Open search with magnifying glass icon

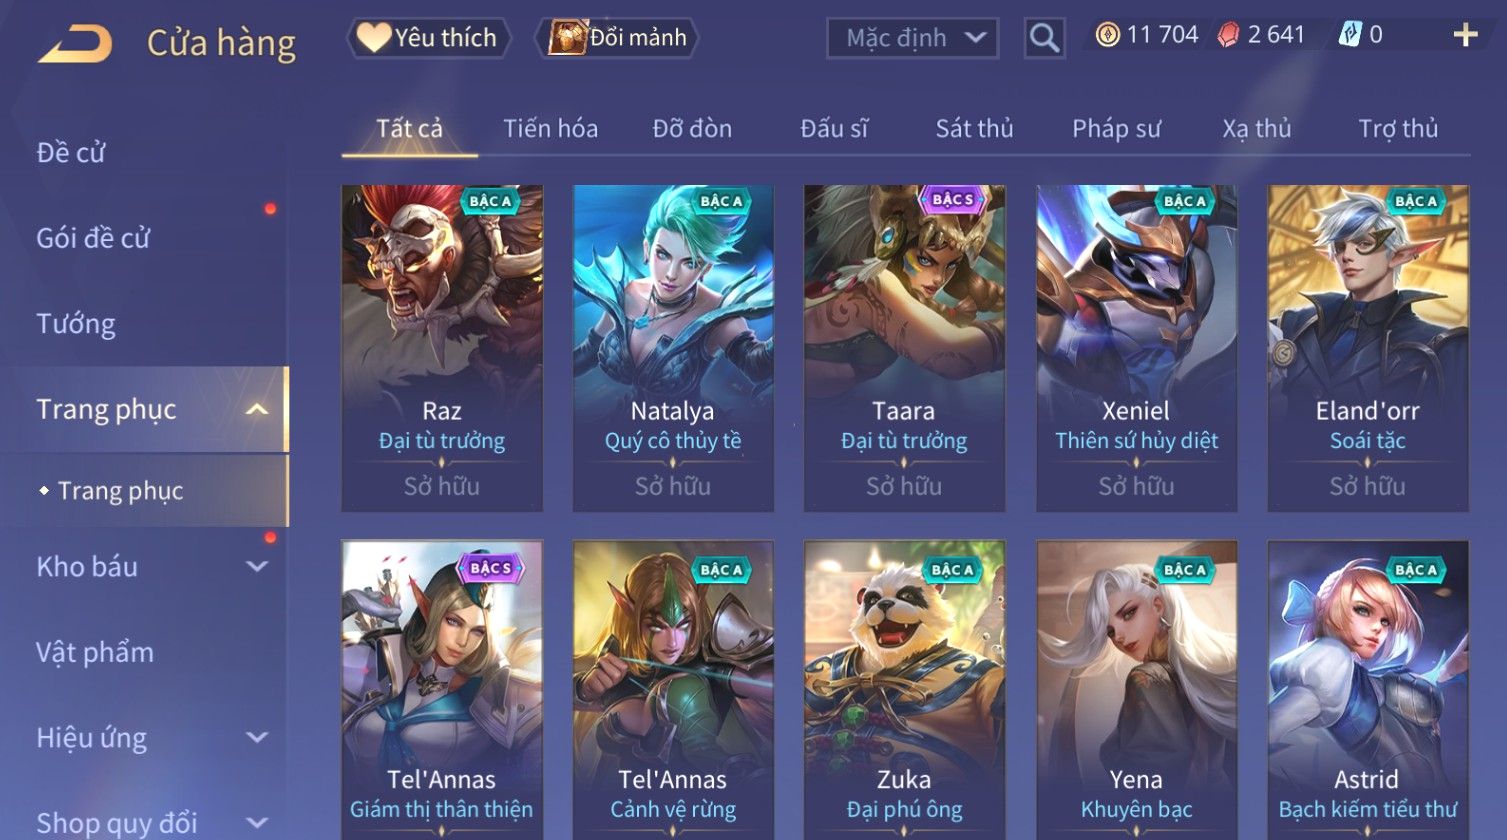click(x=1044, y=38)
